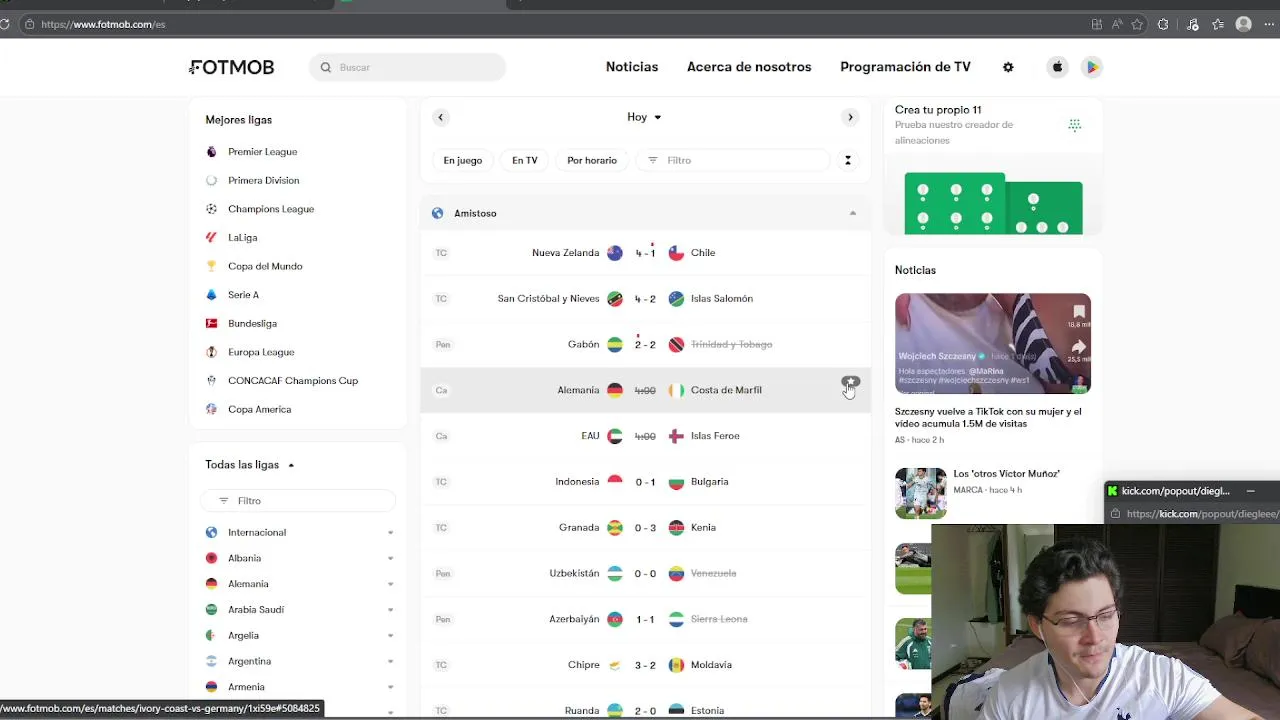Open Granada vs Kenia match

[645, 528]
